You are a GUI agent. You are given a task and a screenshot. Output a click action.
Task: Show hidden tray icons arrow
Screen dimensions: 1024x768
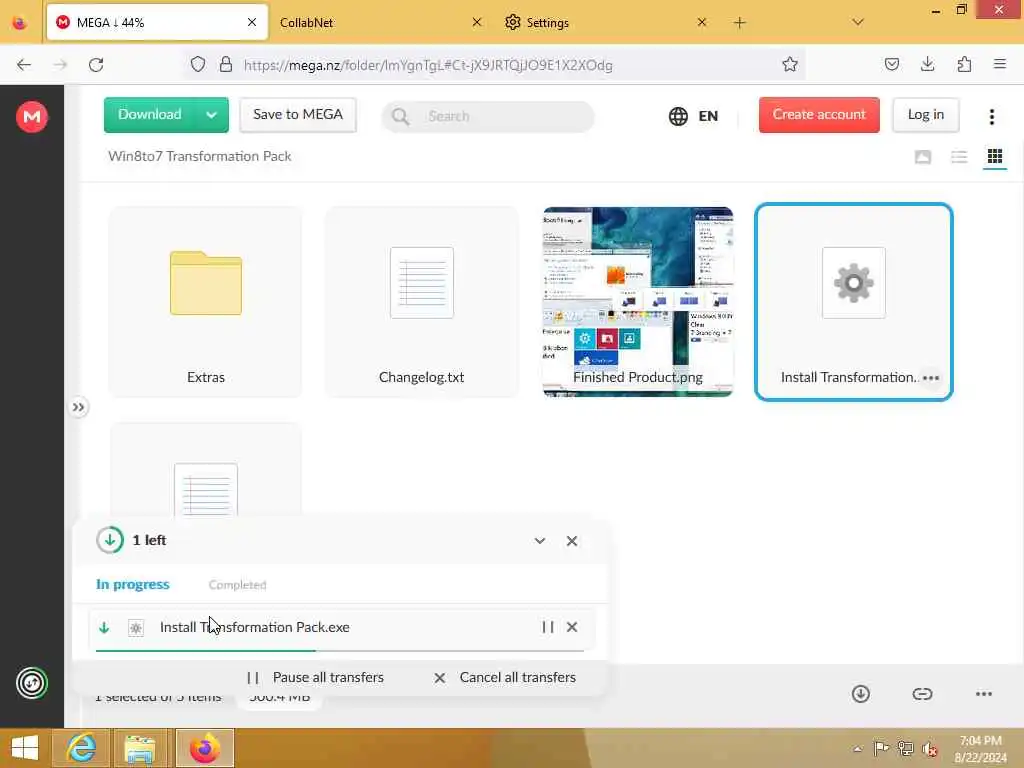pos(857,749)
